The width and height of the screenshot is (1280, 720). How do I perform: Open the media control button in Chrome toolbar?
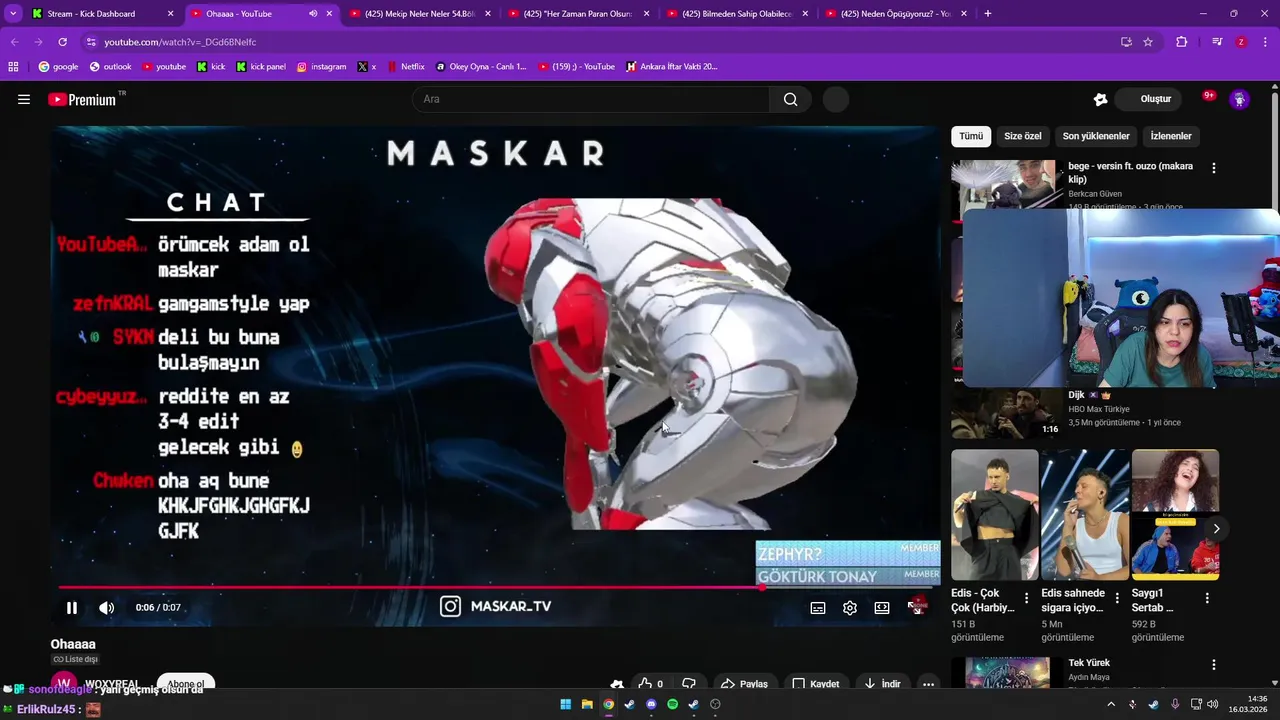click(x=1217, y=42)
